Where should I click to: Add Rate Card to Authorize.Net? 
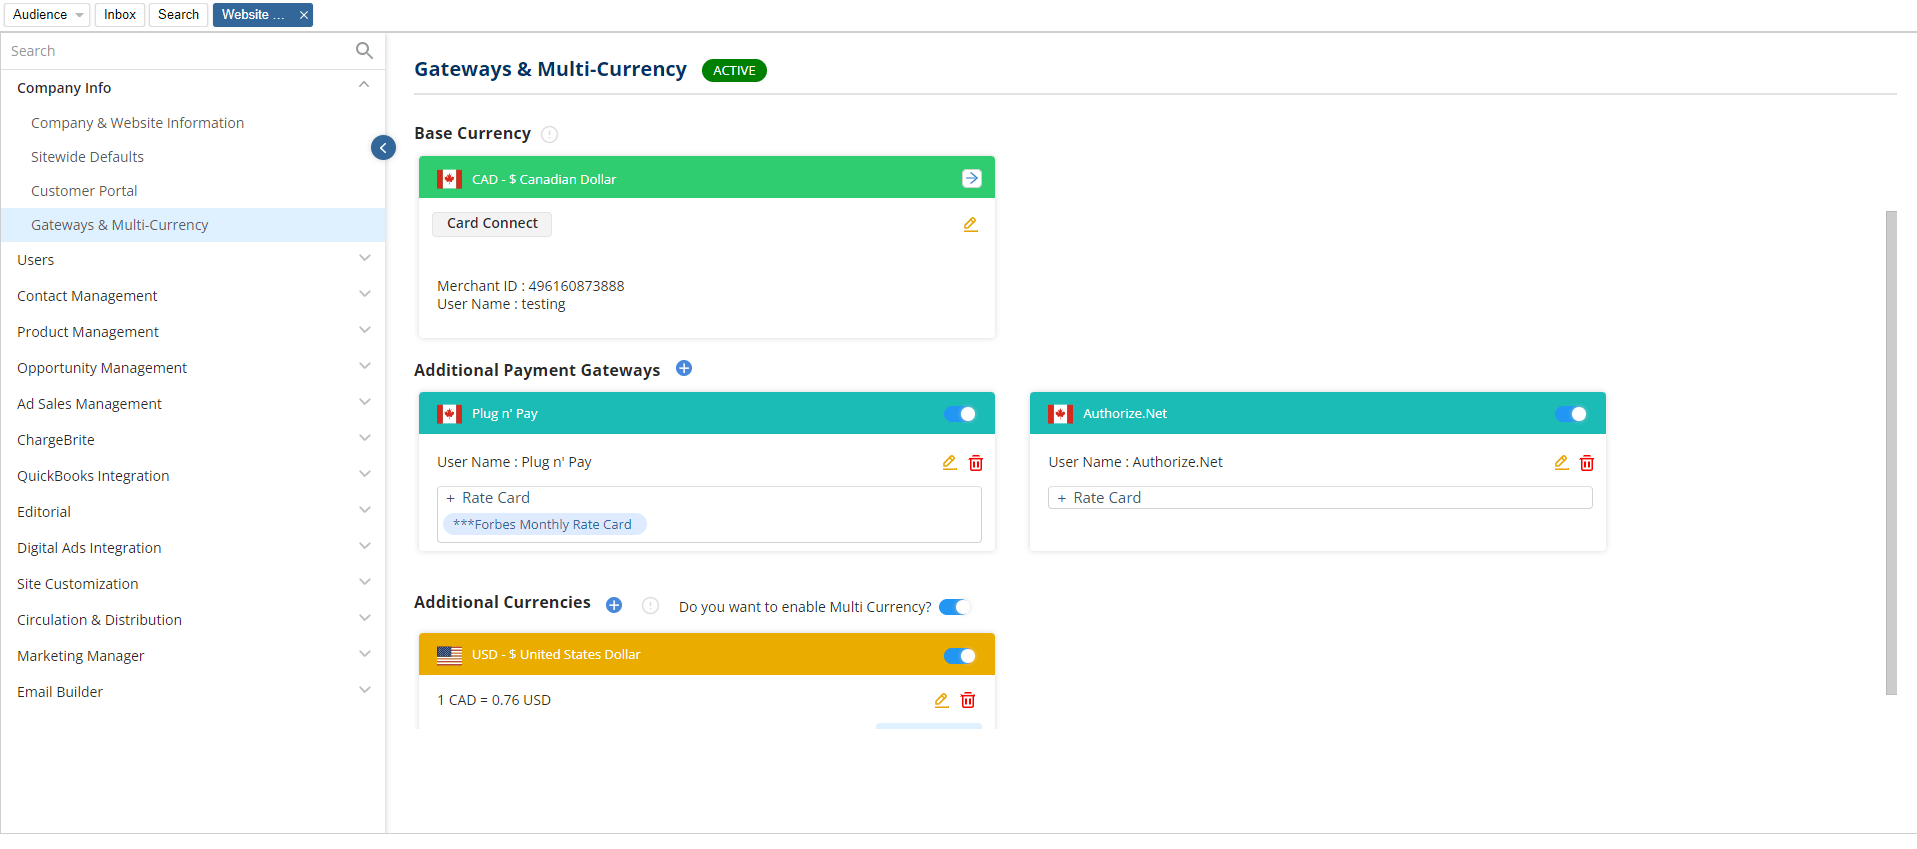tap(1099, 498)
